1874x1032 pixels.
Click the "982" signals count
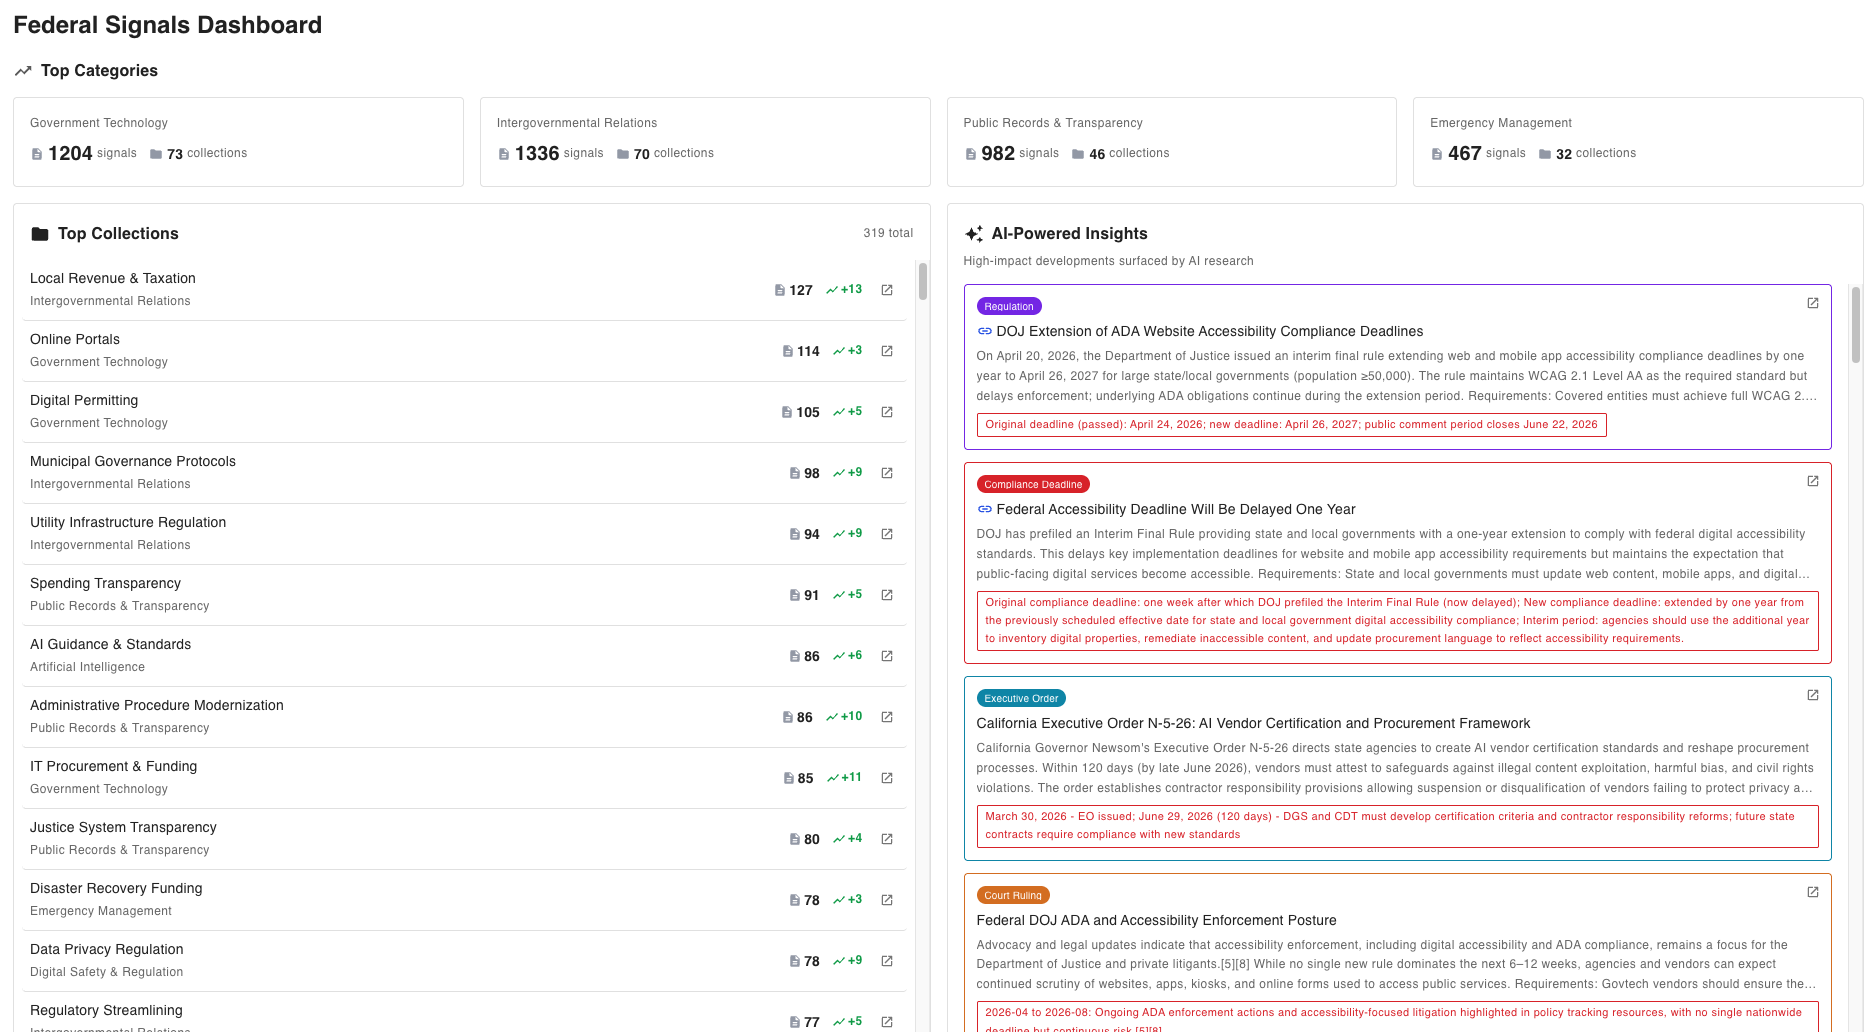pyautogui.click(x=998, y=153)
